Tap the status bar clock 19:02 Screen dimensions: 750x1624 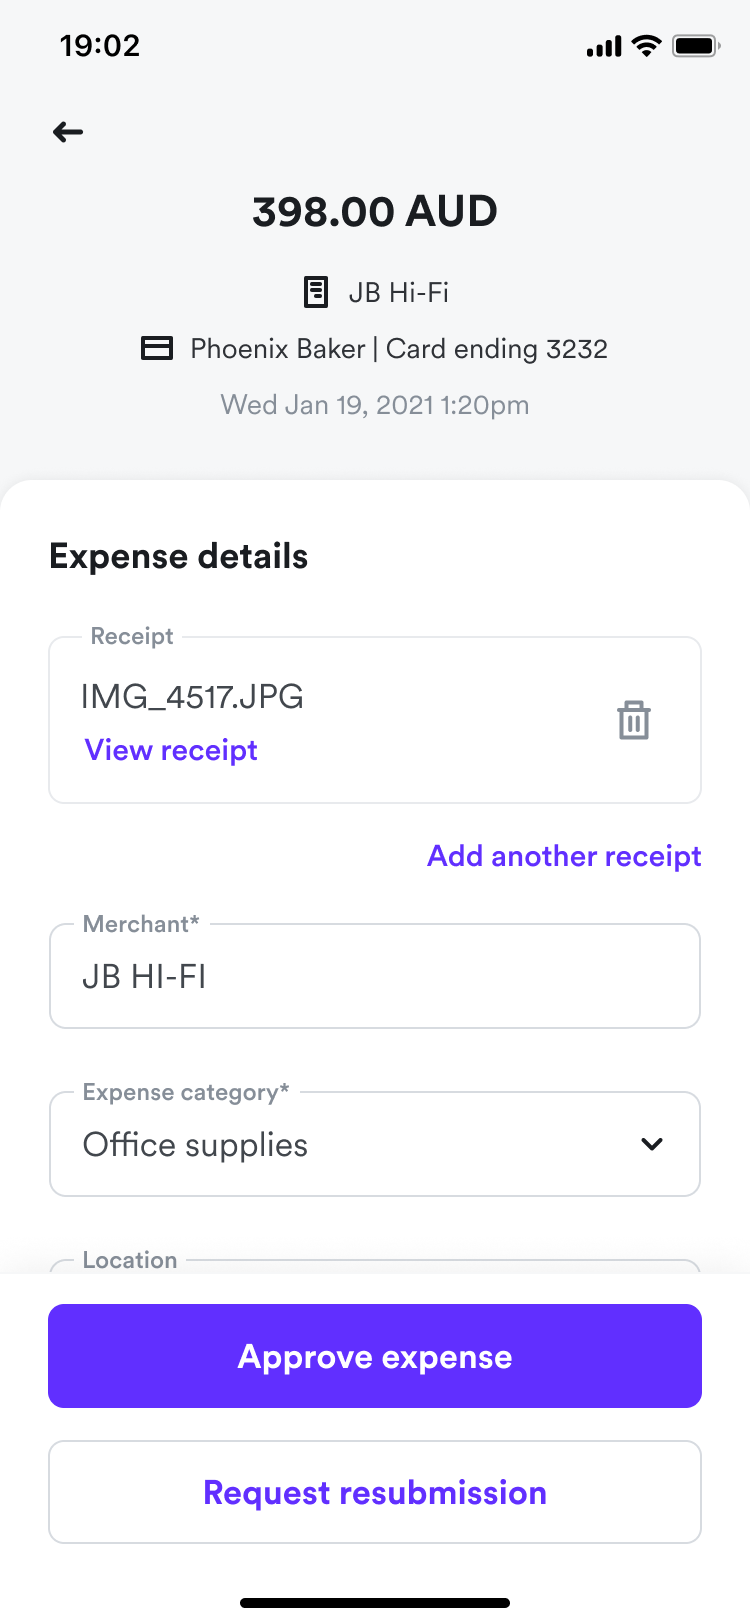coord(100,46)
